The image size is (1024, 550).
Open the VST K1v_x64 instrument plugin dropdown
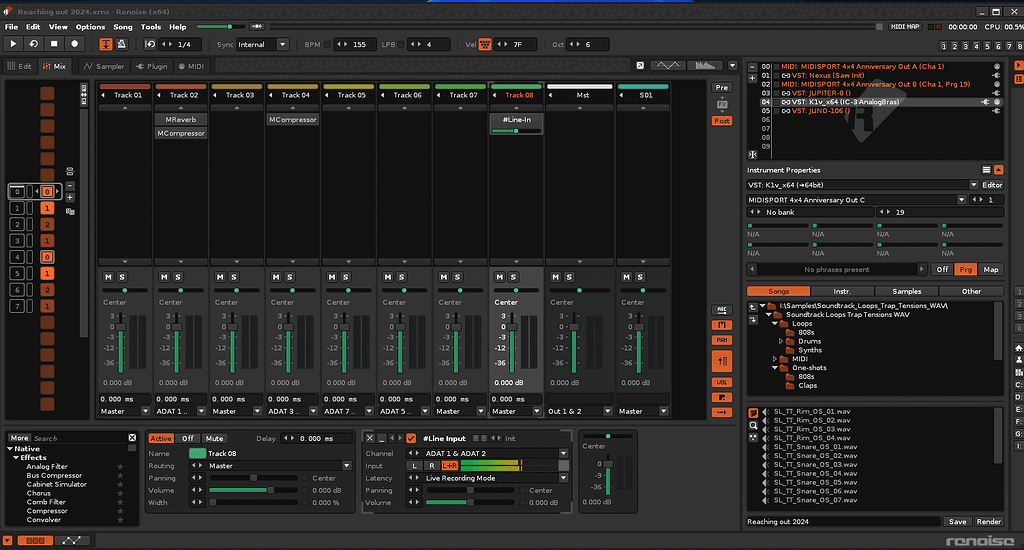point(863,185)
